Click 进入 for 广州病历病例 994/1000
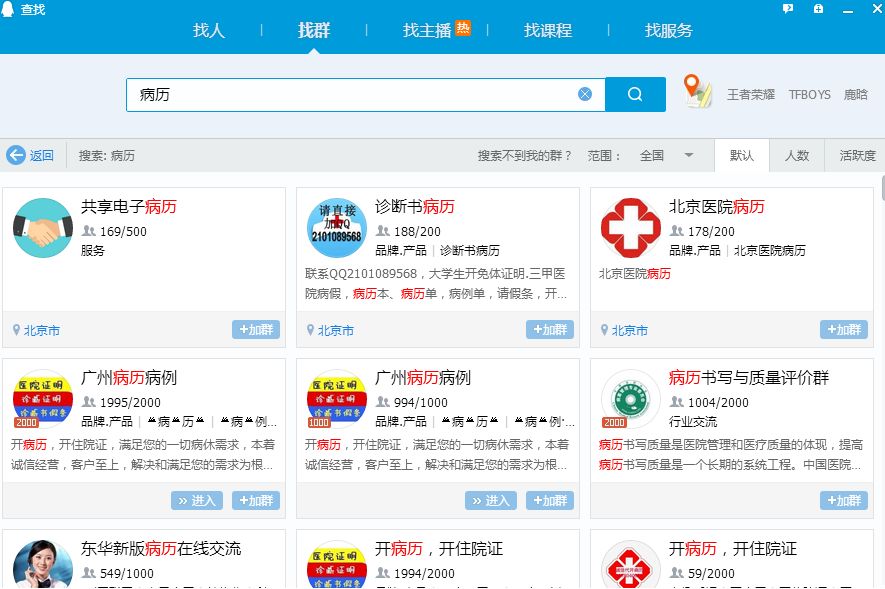This screenshot has height=589, width=885. pyautogui.click(x=490, y=500)
